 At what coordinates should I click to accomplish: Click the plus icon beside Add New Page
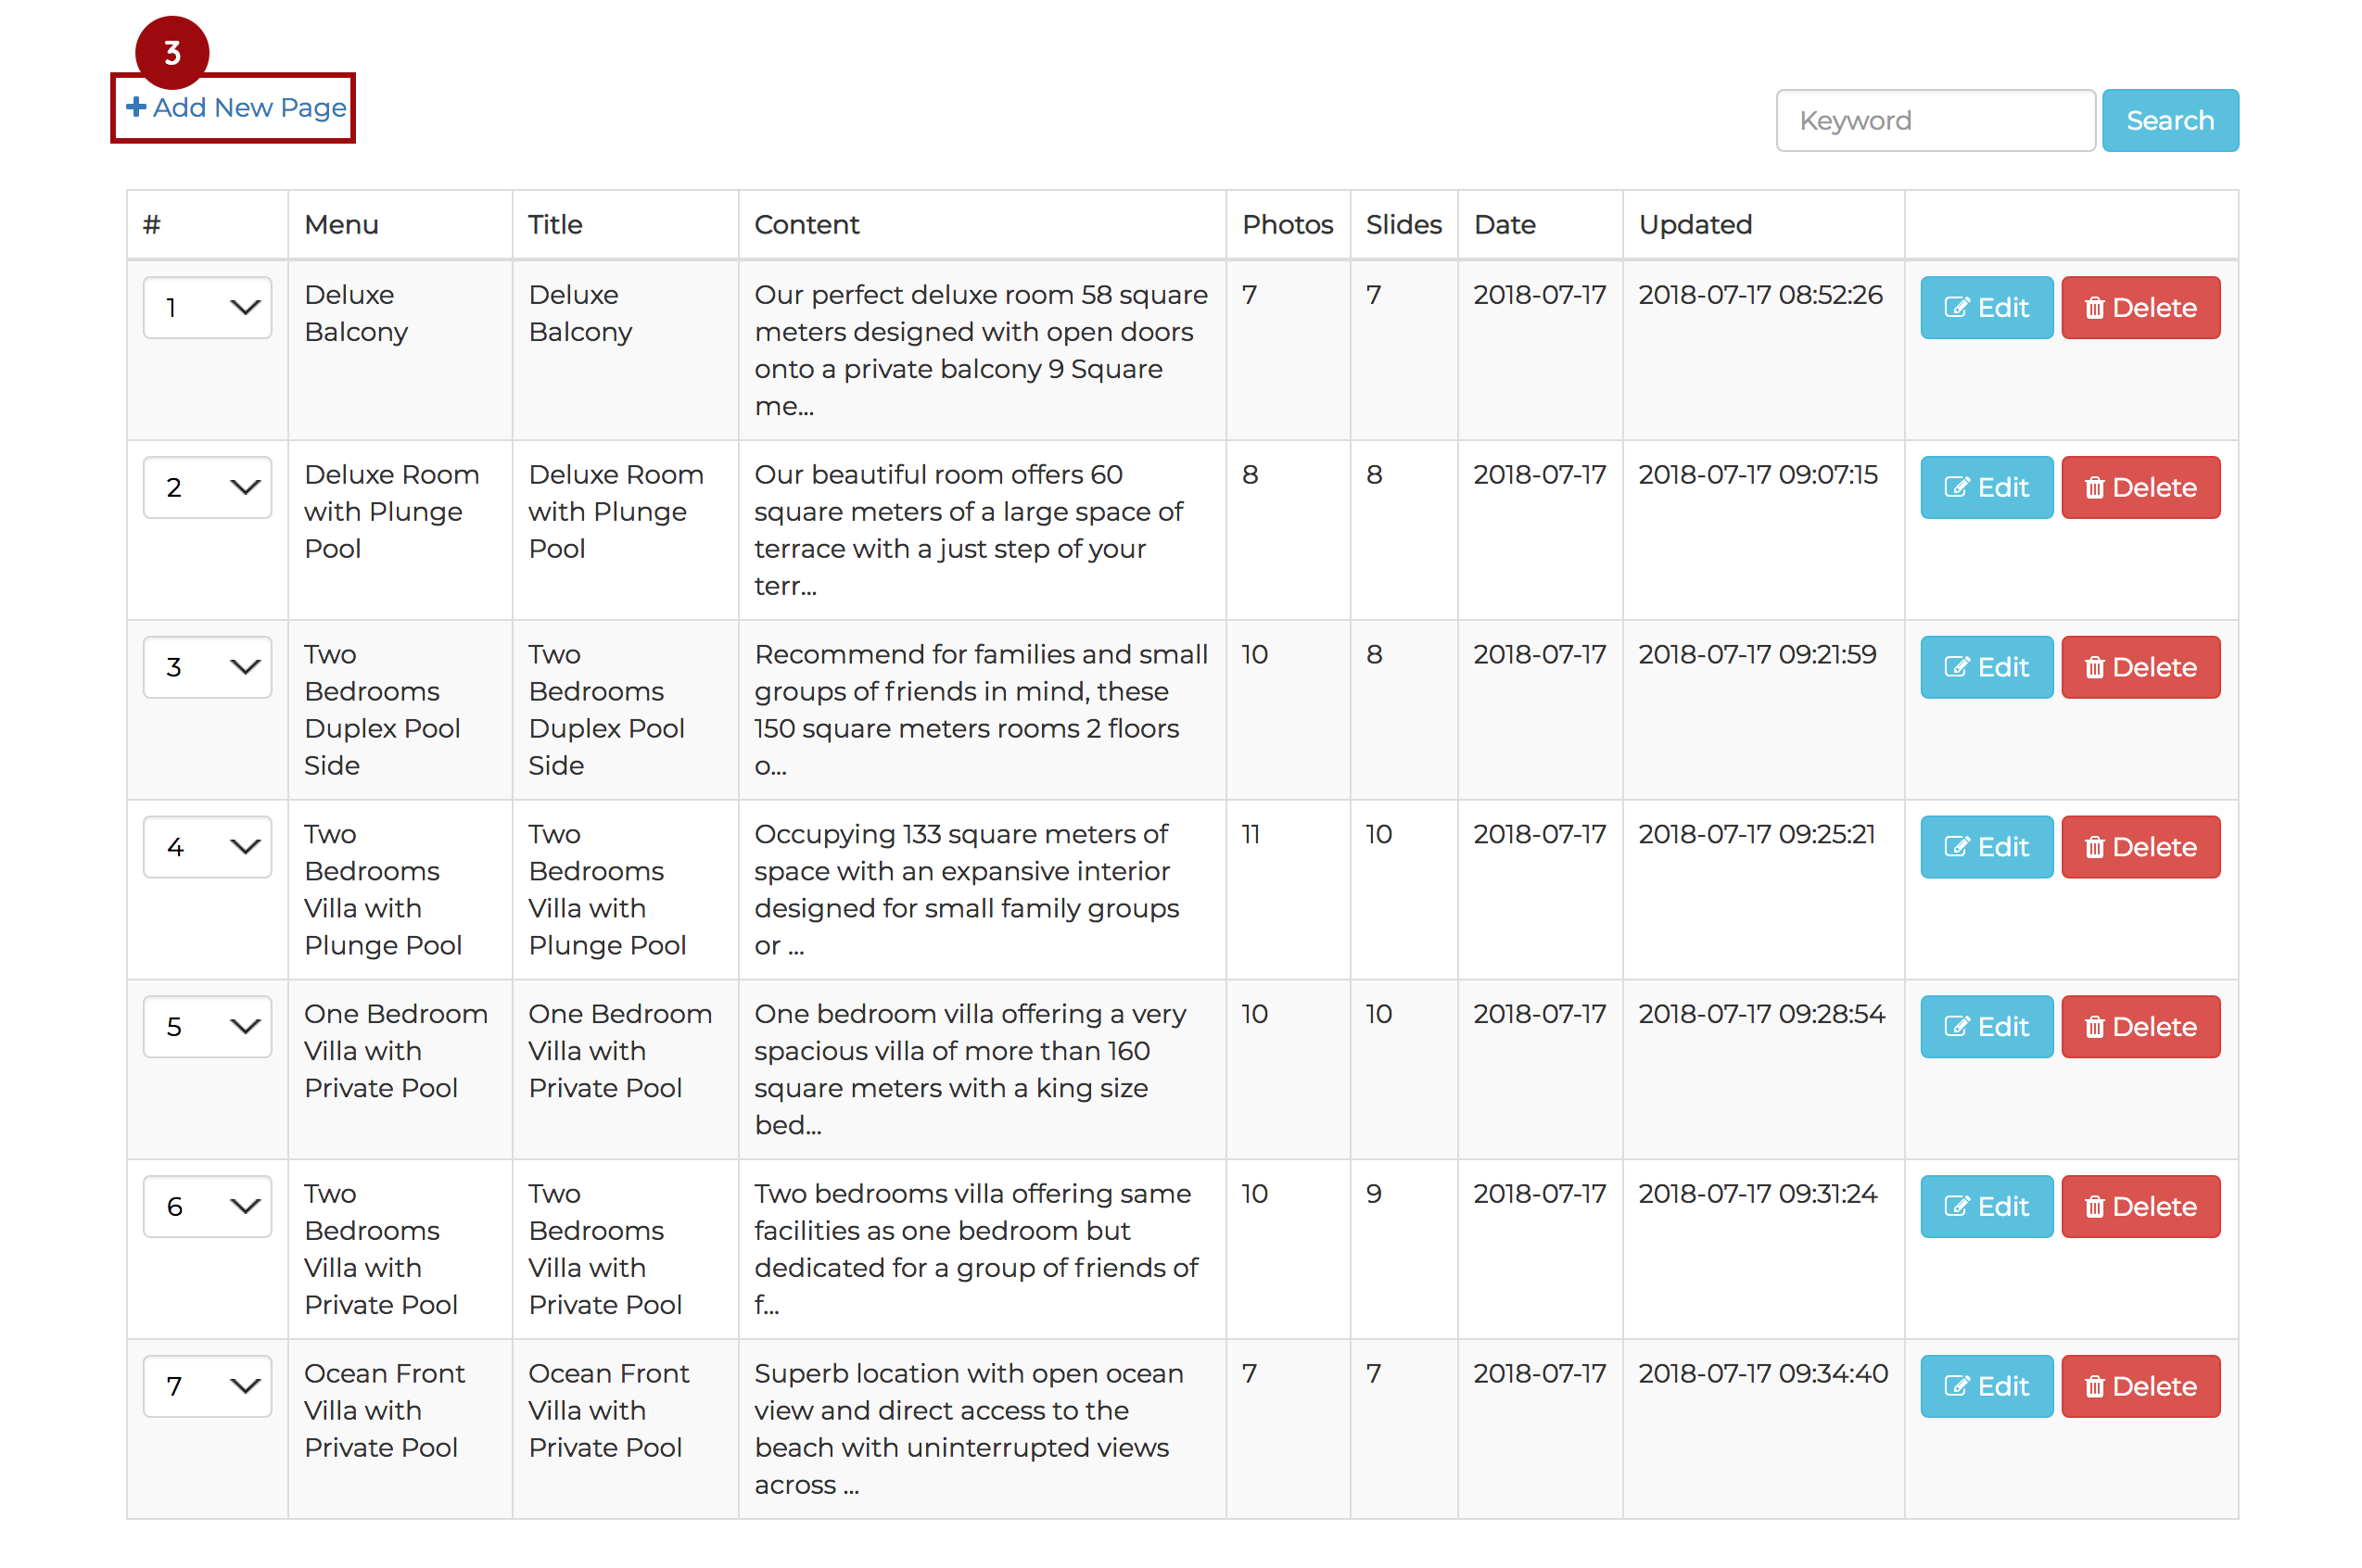point(136,106)
